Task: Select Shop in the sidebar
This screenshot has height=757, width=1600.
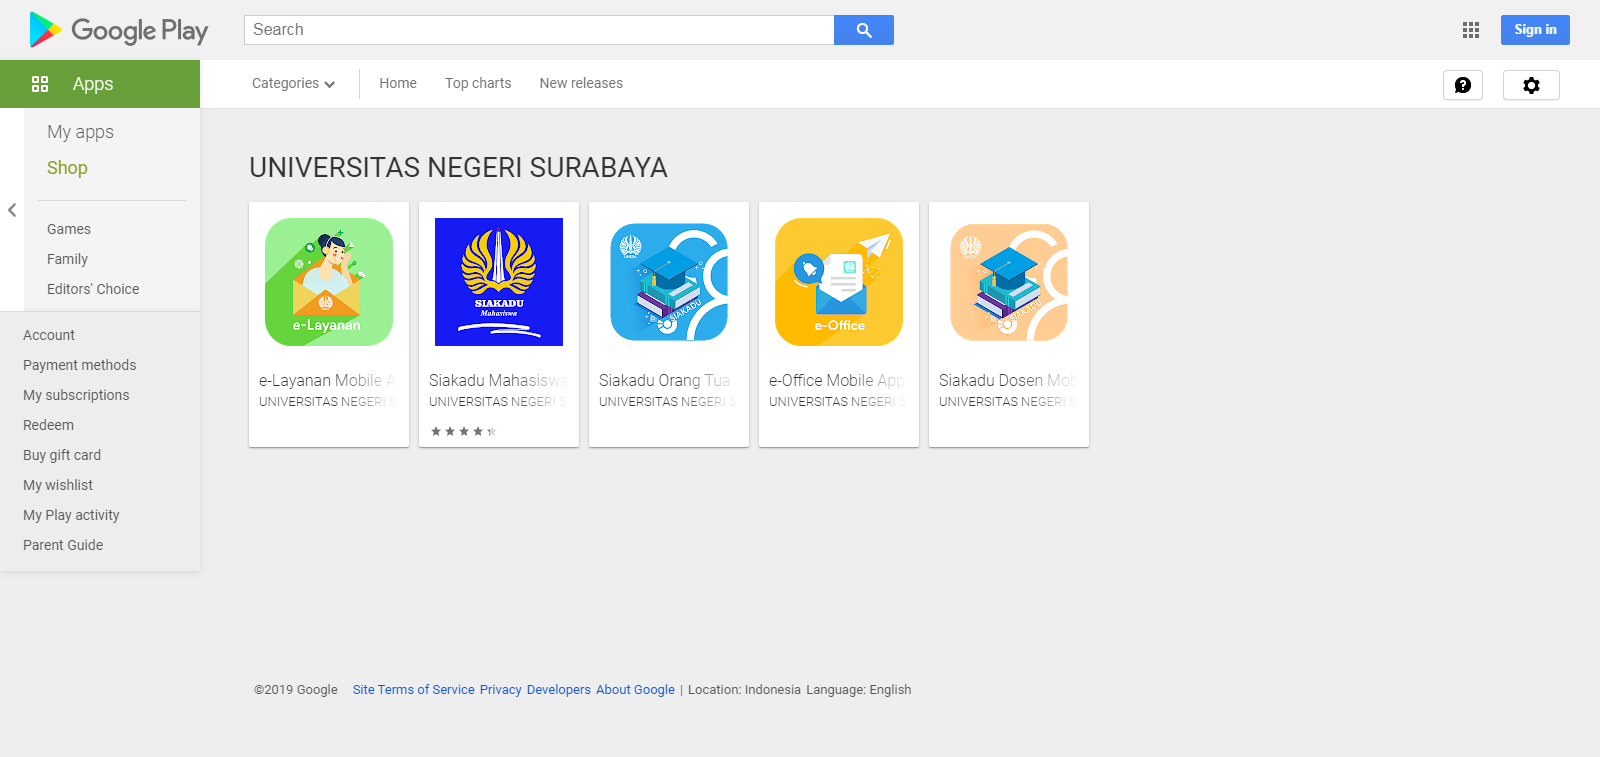Action: click(x=67, y=168)
